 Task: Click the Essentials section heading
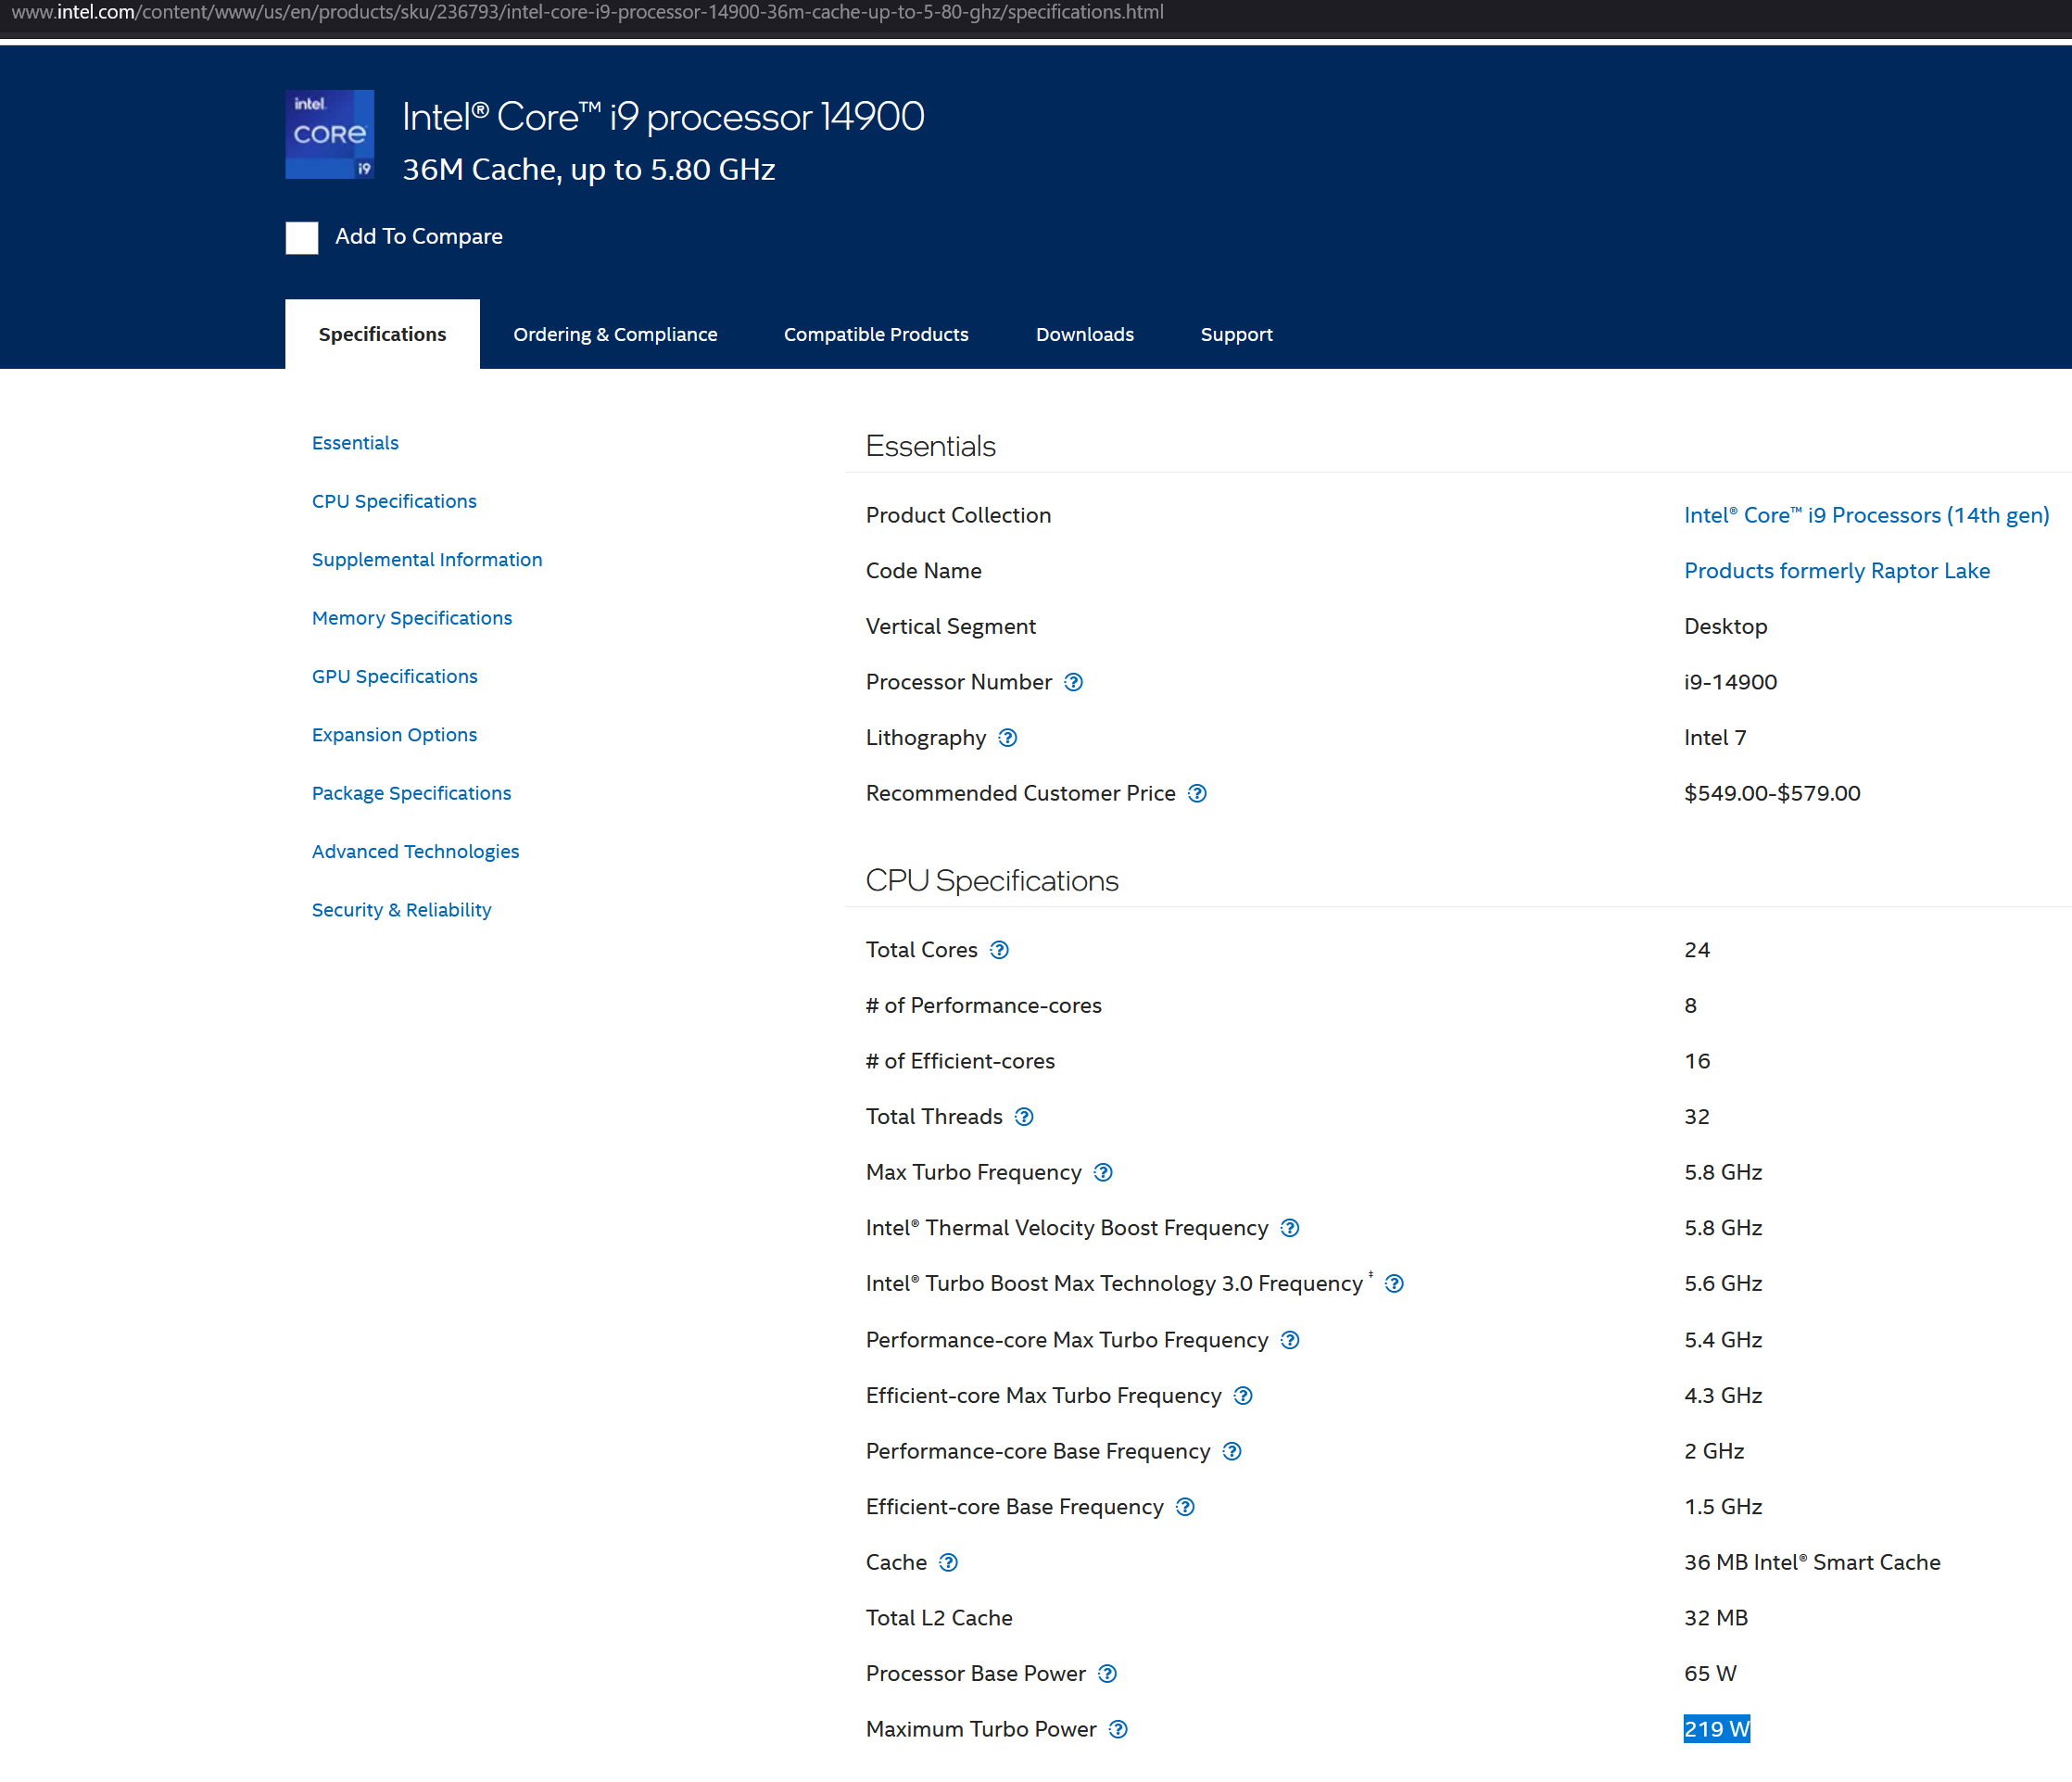[x=930, y=446]
